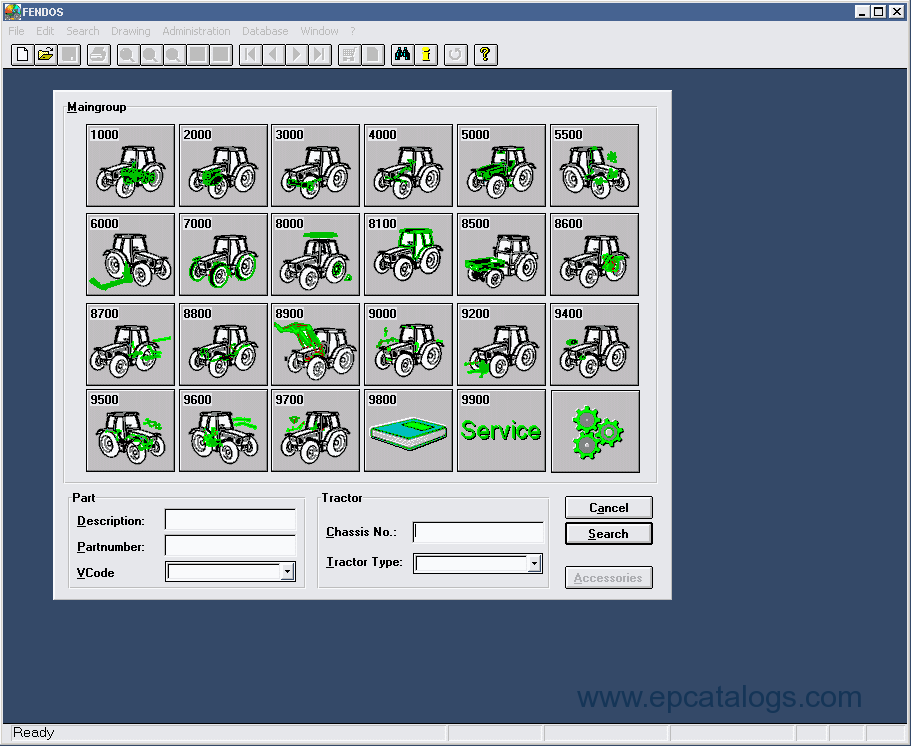
Task: Select maingroup 9000 tile
Action: click(x=408, y=344)
